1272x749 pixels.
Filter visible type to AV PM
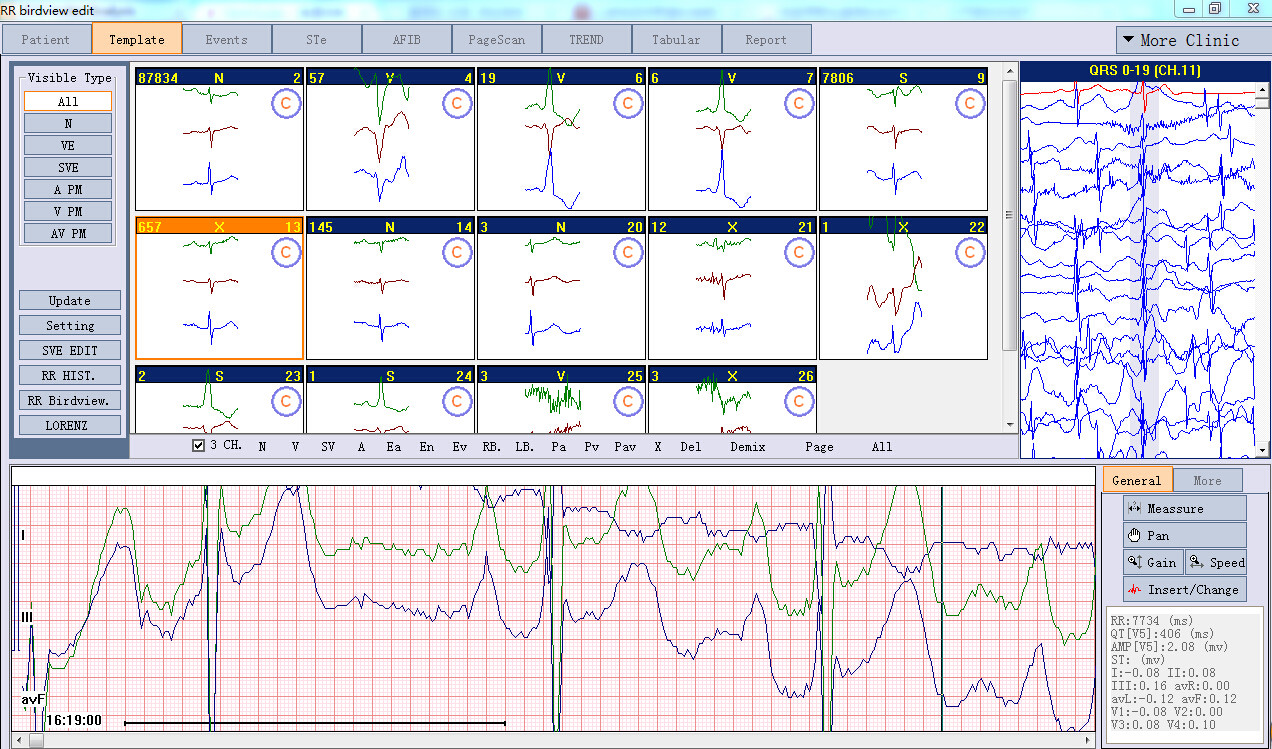(68, 233)
